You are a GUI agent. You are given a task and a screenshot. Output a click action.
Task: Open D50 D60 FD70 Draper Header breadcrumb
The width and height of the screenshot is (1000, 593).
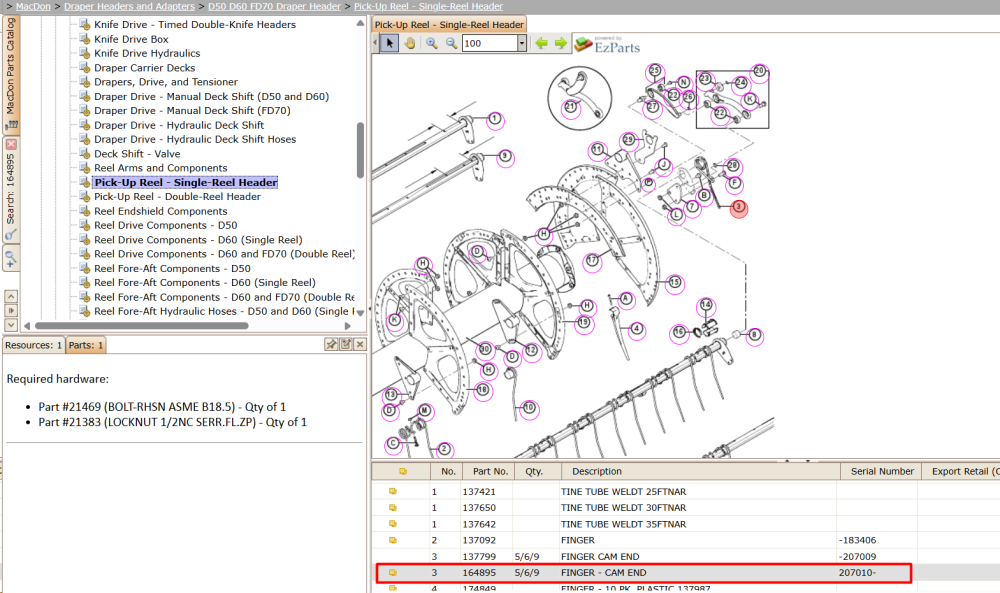(274, 6)
